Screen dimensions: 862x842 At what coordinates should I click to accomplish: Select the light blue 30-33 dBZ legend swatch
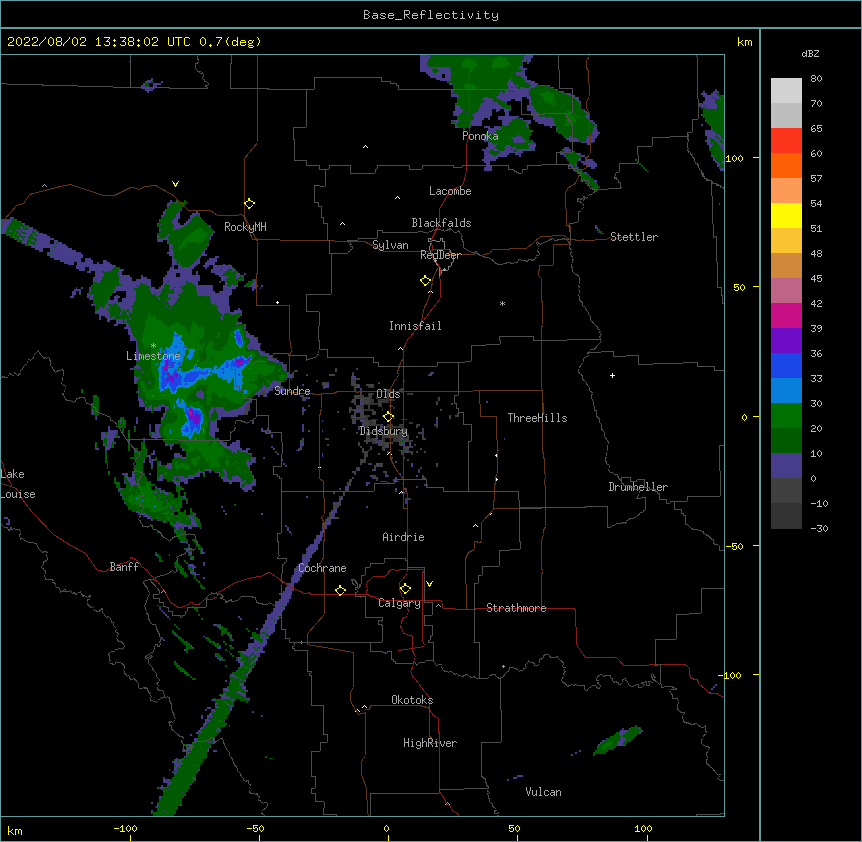[x=786, y=391]
